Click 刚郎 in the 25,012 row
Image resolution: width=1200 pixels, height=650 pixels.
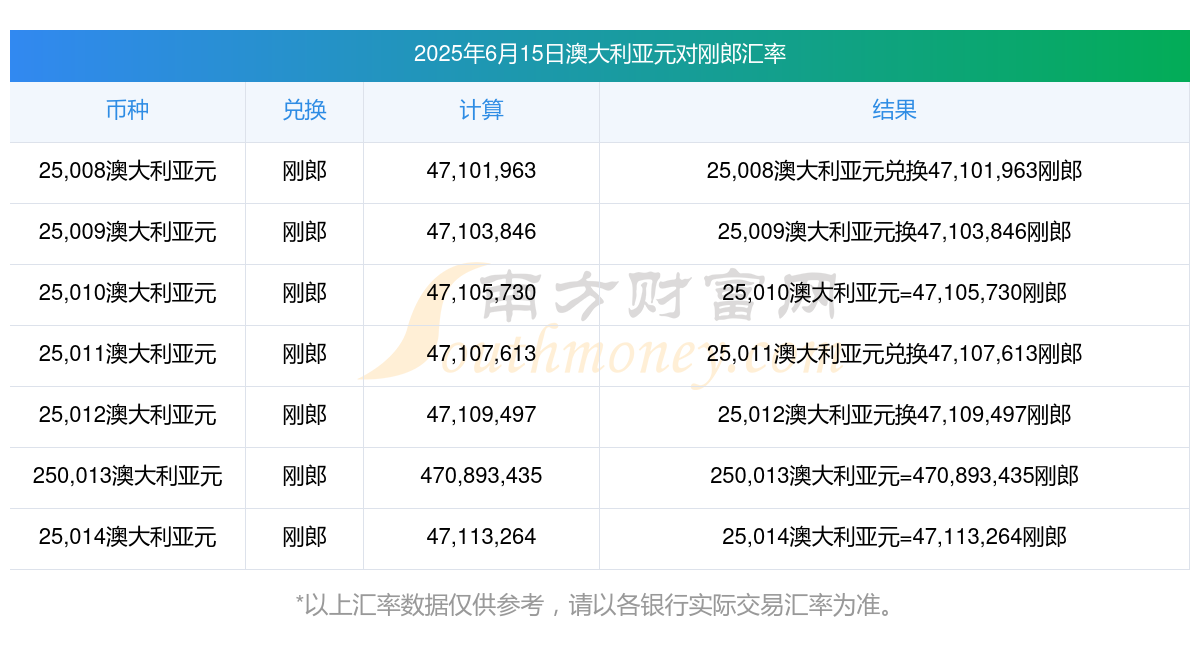[304, 415]
